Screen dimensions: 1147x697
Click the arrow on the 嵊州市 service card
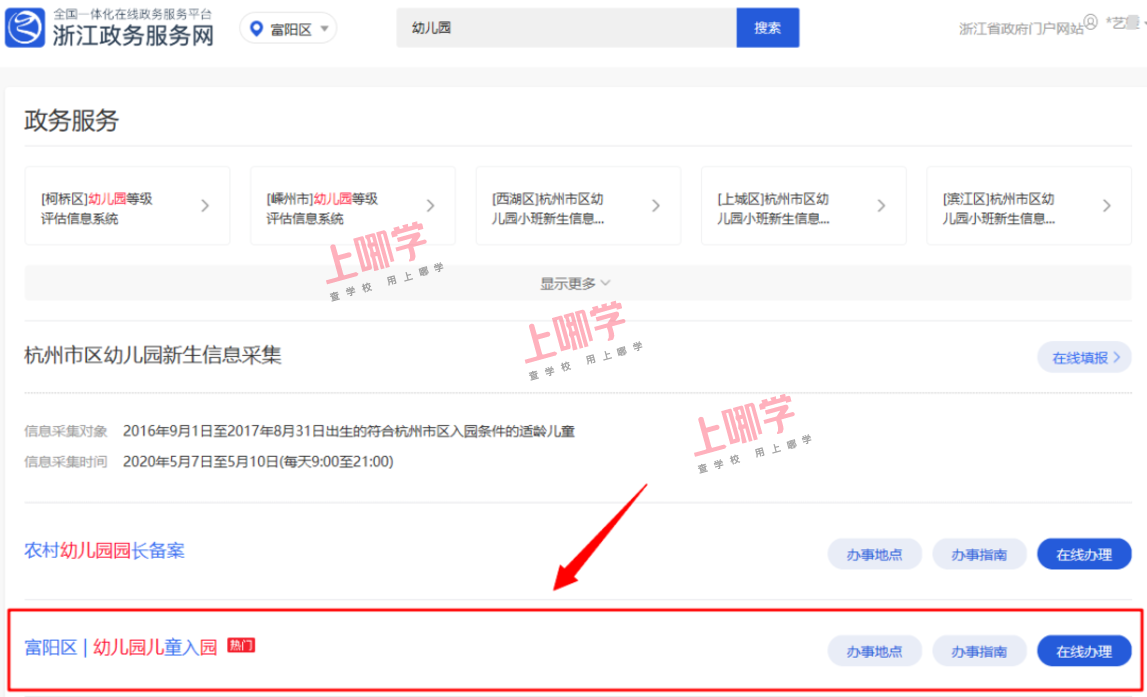pos(431,206)
